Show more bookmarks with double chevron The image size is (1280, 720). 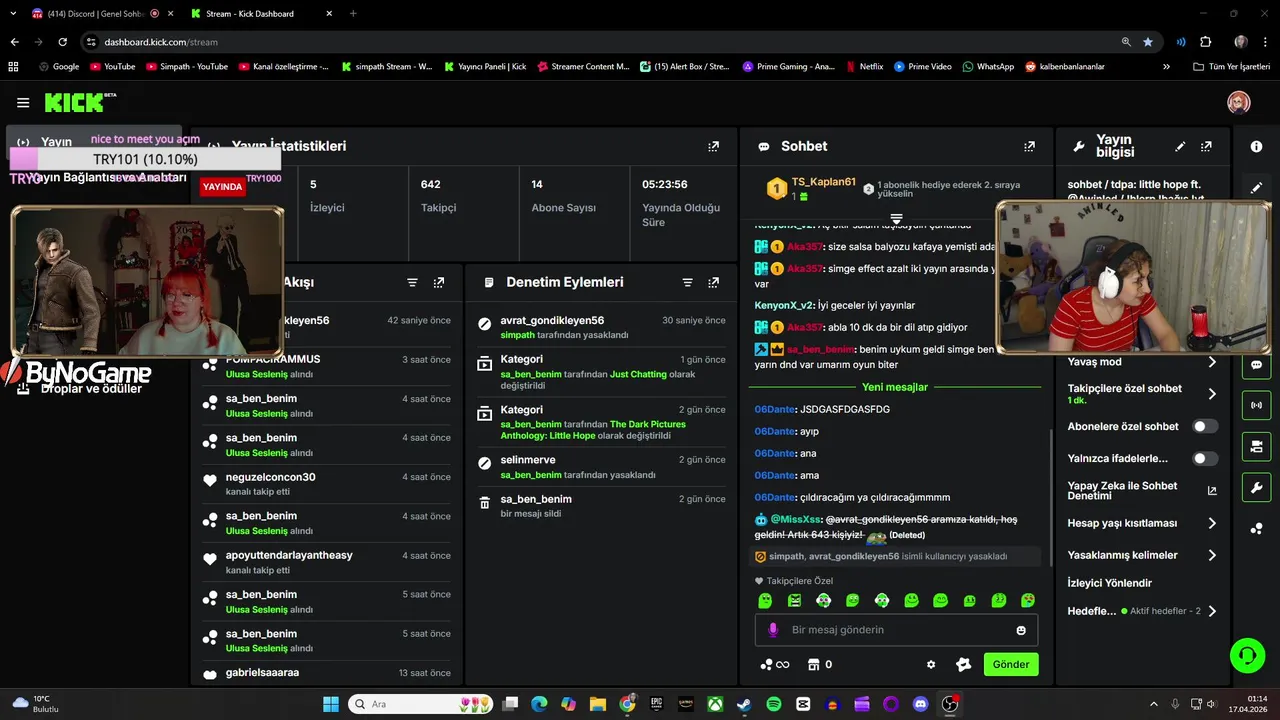point(1166,66)
